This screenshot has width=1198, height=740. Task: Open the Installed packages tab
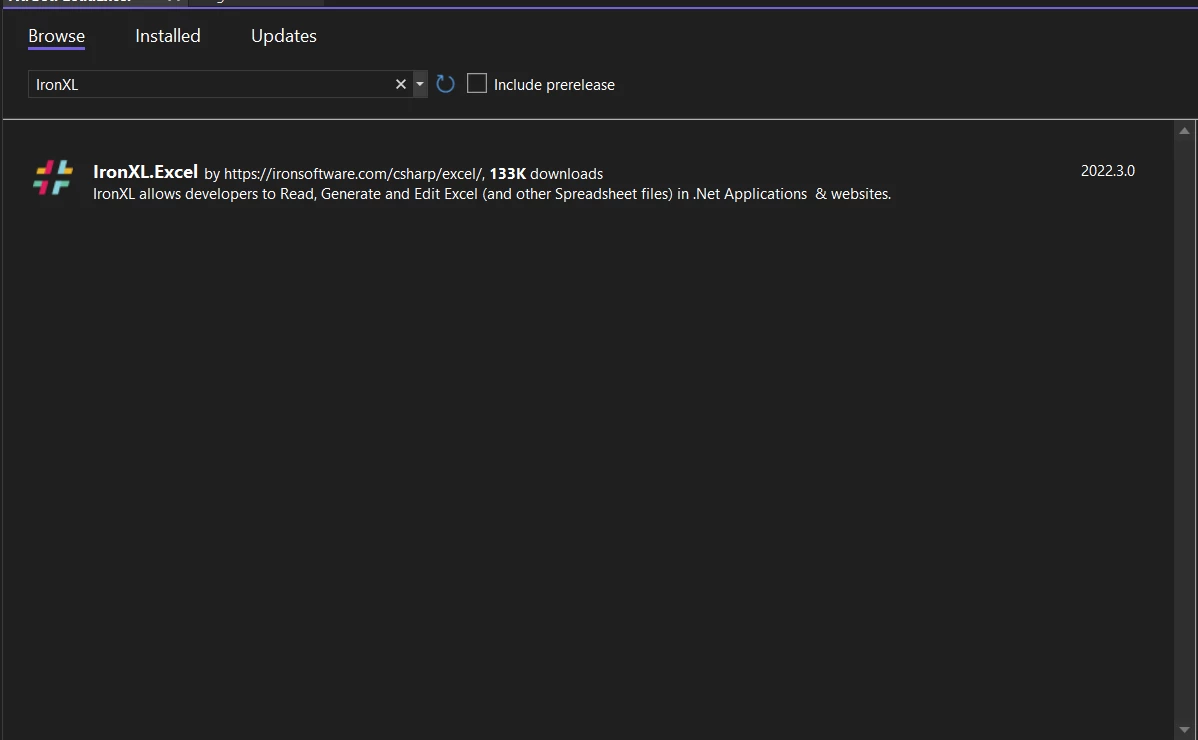coord(168,36)
